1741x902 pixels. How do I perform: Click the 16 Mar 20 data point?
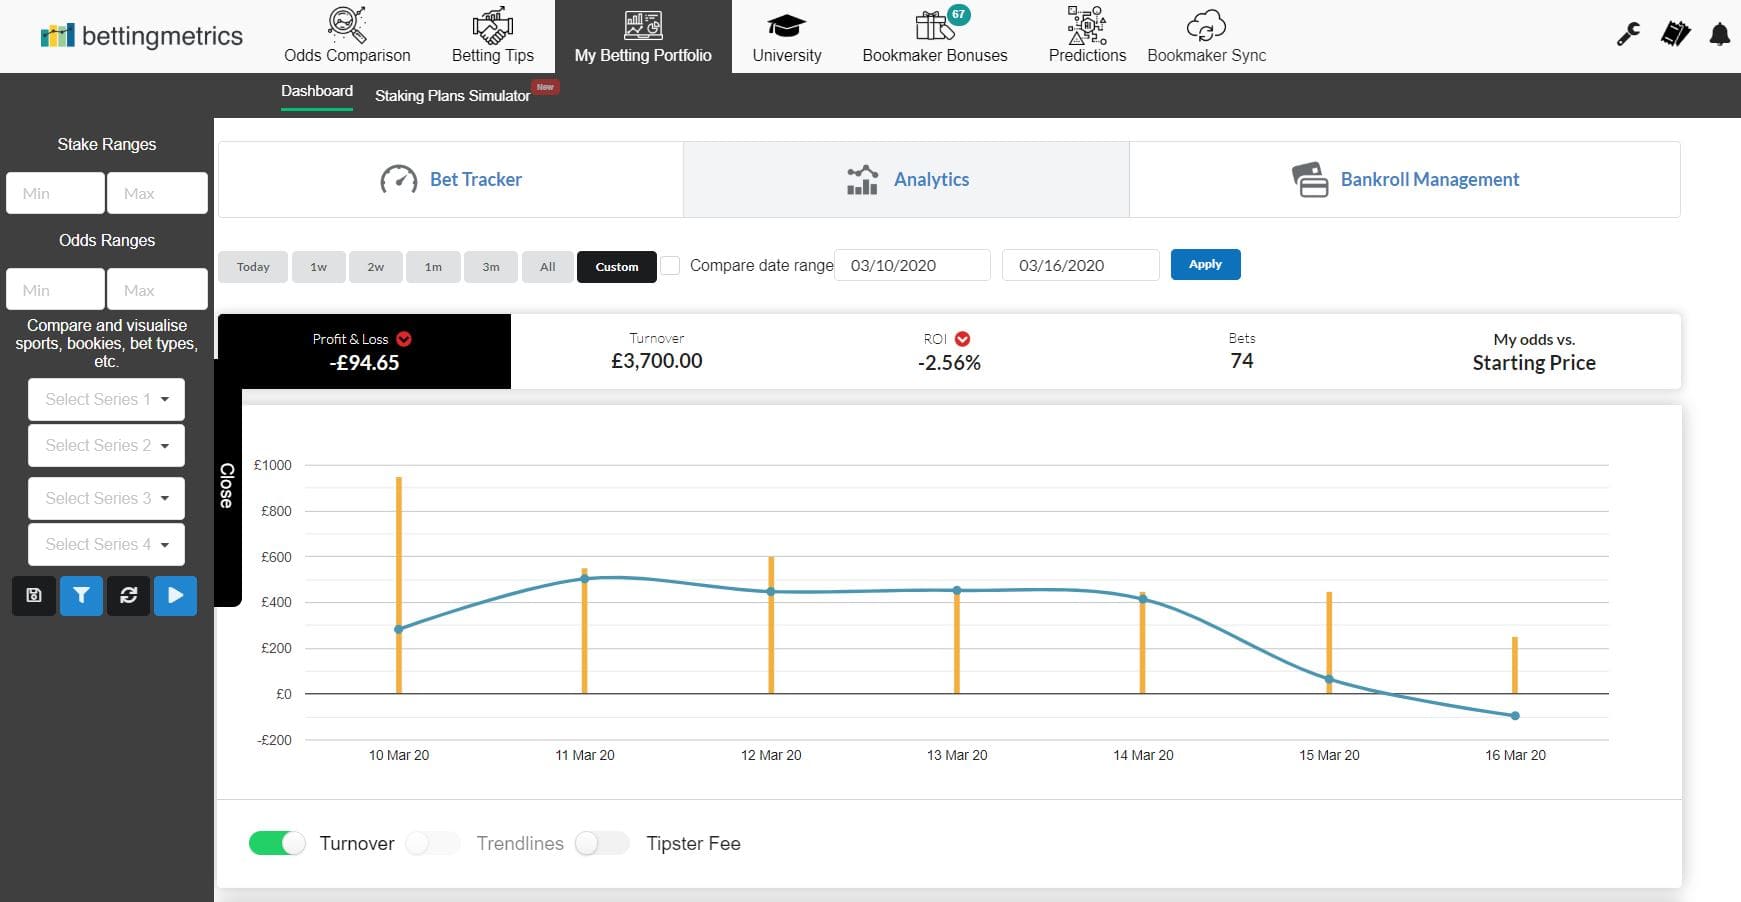pyautogui.click(x=1515, y=716)
